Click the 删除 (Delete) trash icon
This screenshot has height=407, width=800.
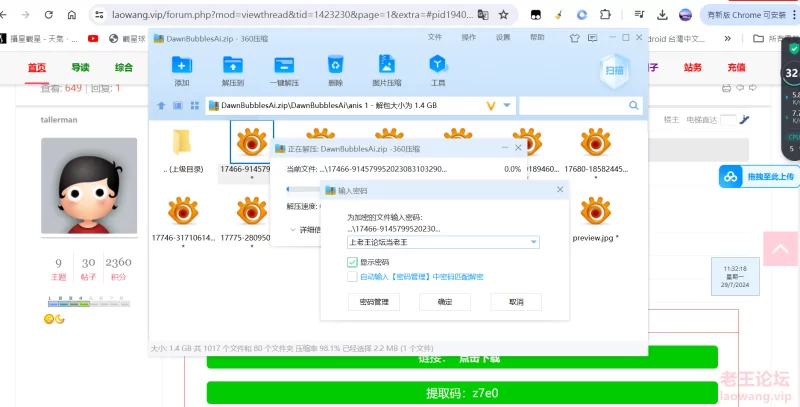pos(336,65)
